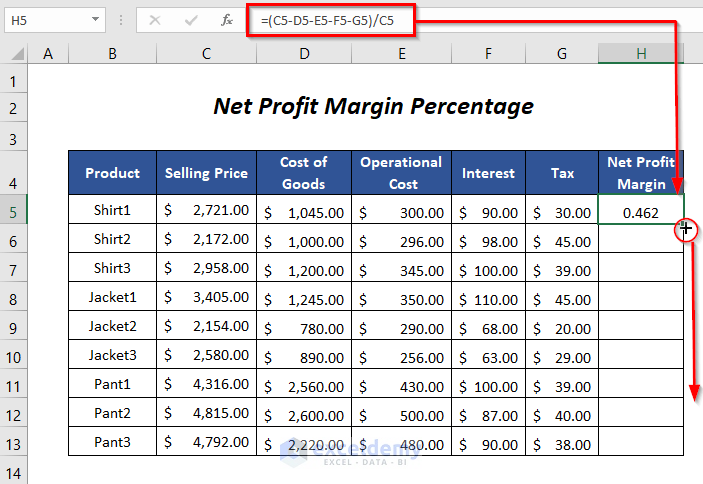Click the Enter checkmark formula bar icon
The width and height of the screenshot is (703, 484).
190,19
